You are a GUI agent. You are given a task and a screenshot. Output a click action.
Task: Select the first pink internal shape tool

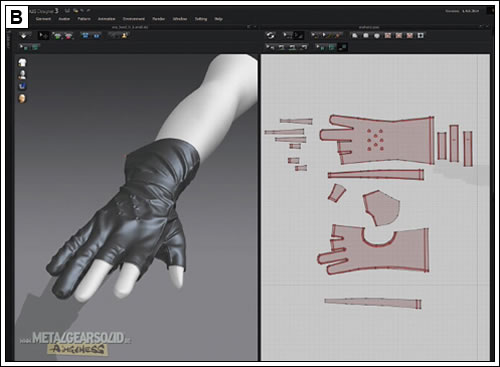point(388,35)
